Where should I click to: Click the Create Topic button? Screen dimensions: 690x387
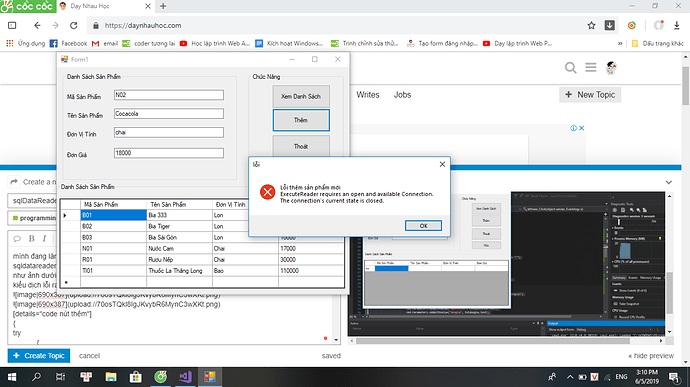[x=39, y=356]
